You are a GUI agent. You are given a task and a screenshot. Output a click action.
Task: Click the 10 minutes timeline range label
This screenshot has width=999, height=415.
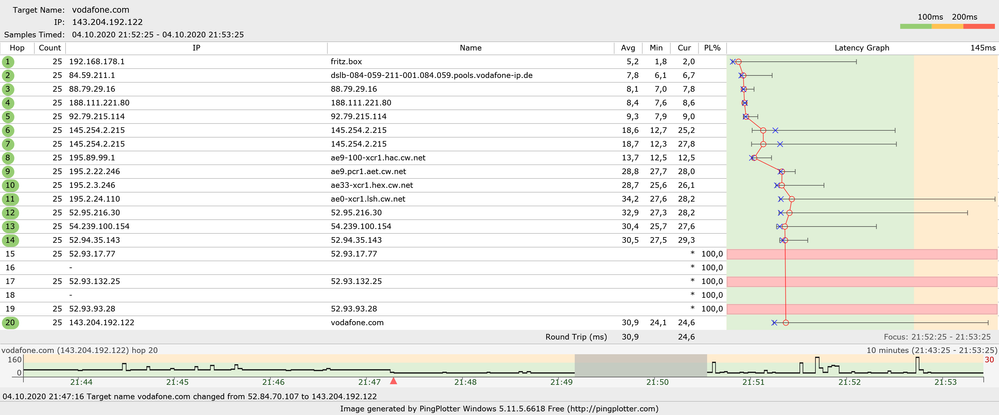click(932, 350)
